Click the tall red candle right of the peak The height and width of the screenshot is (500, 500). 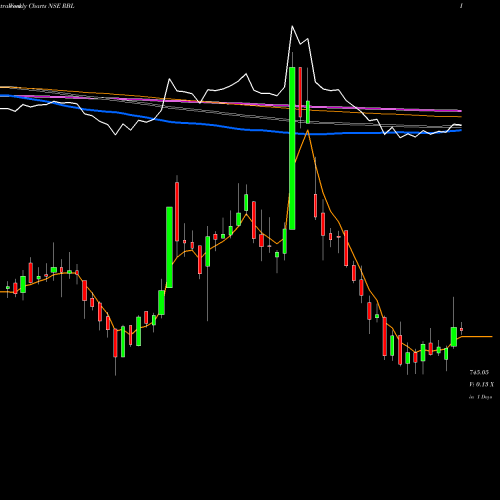pos(300,92)
